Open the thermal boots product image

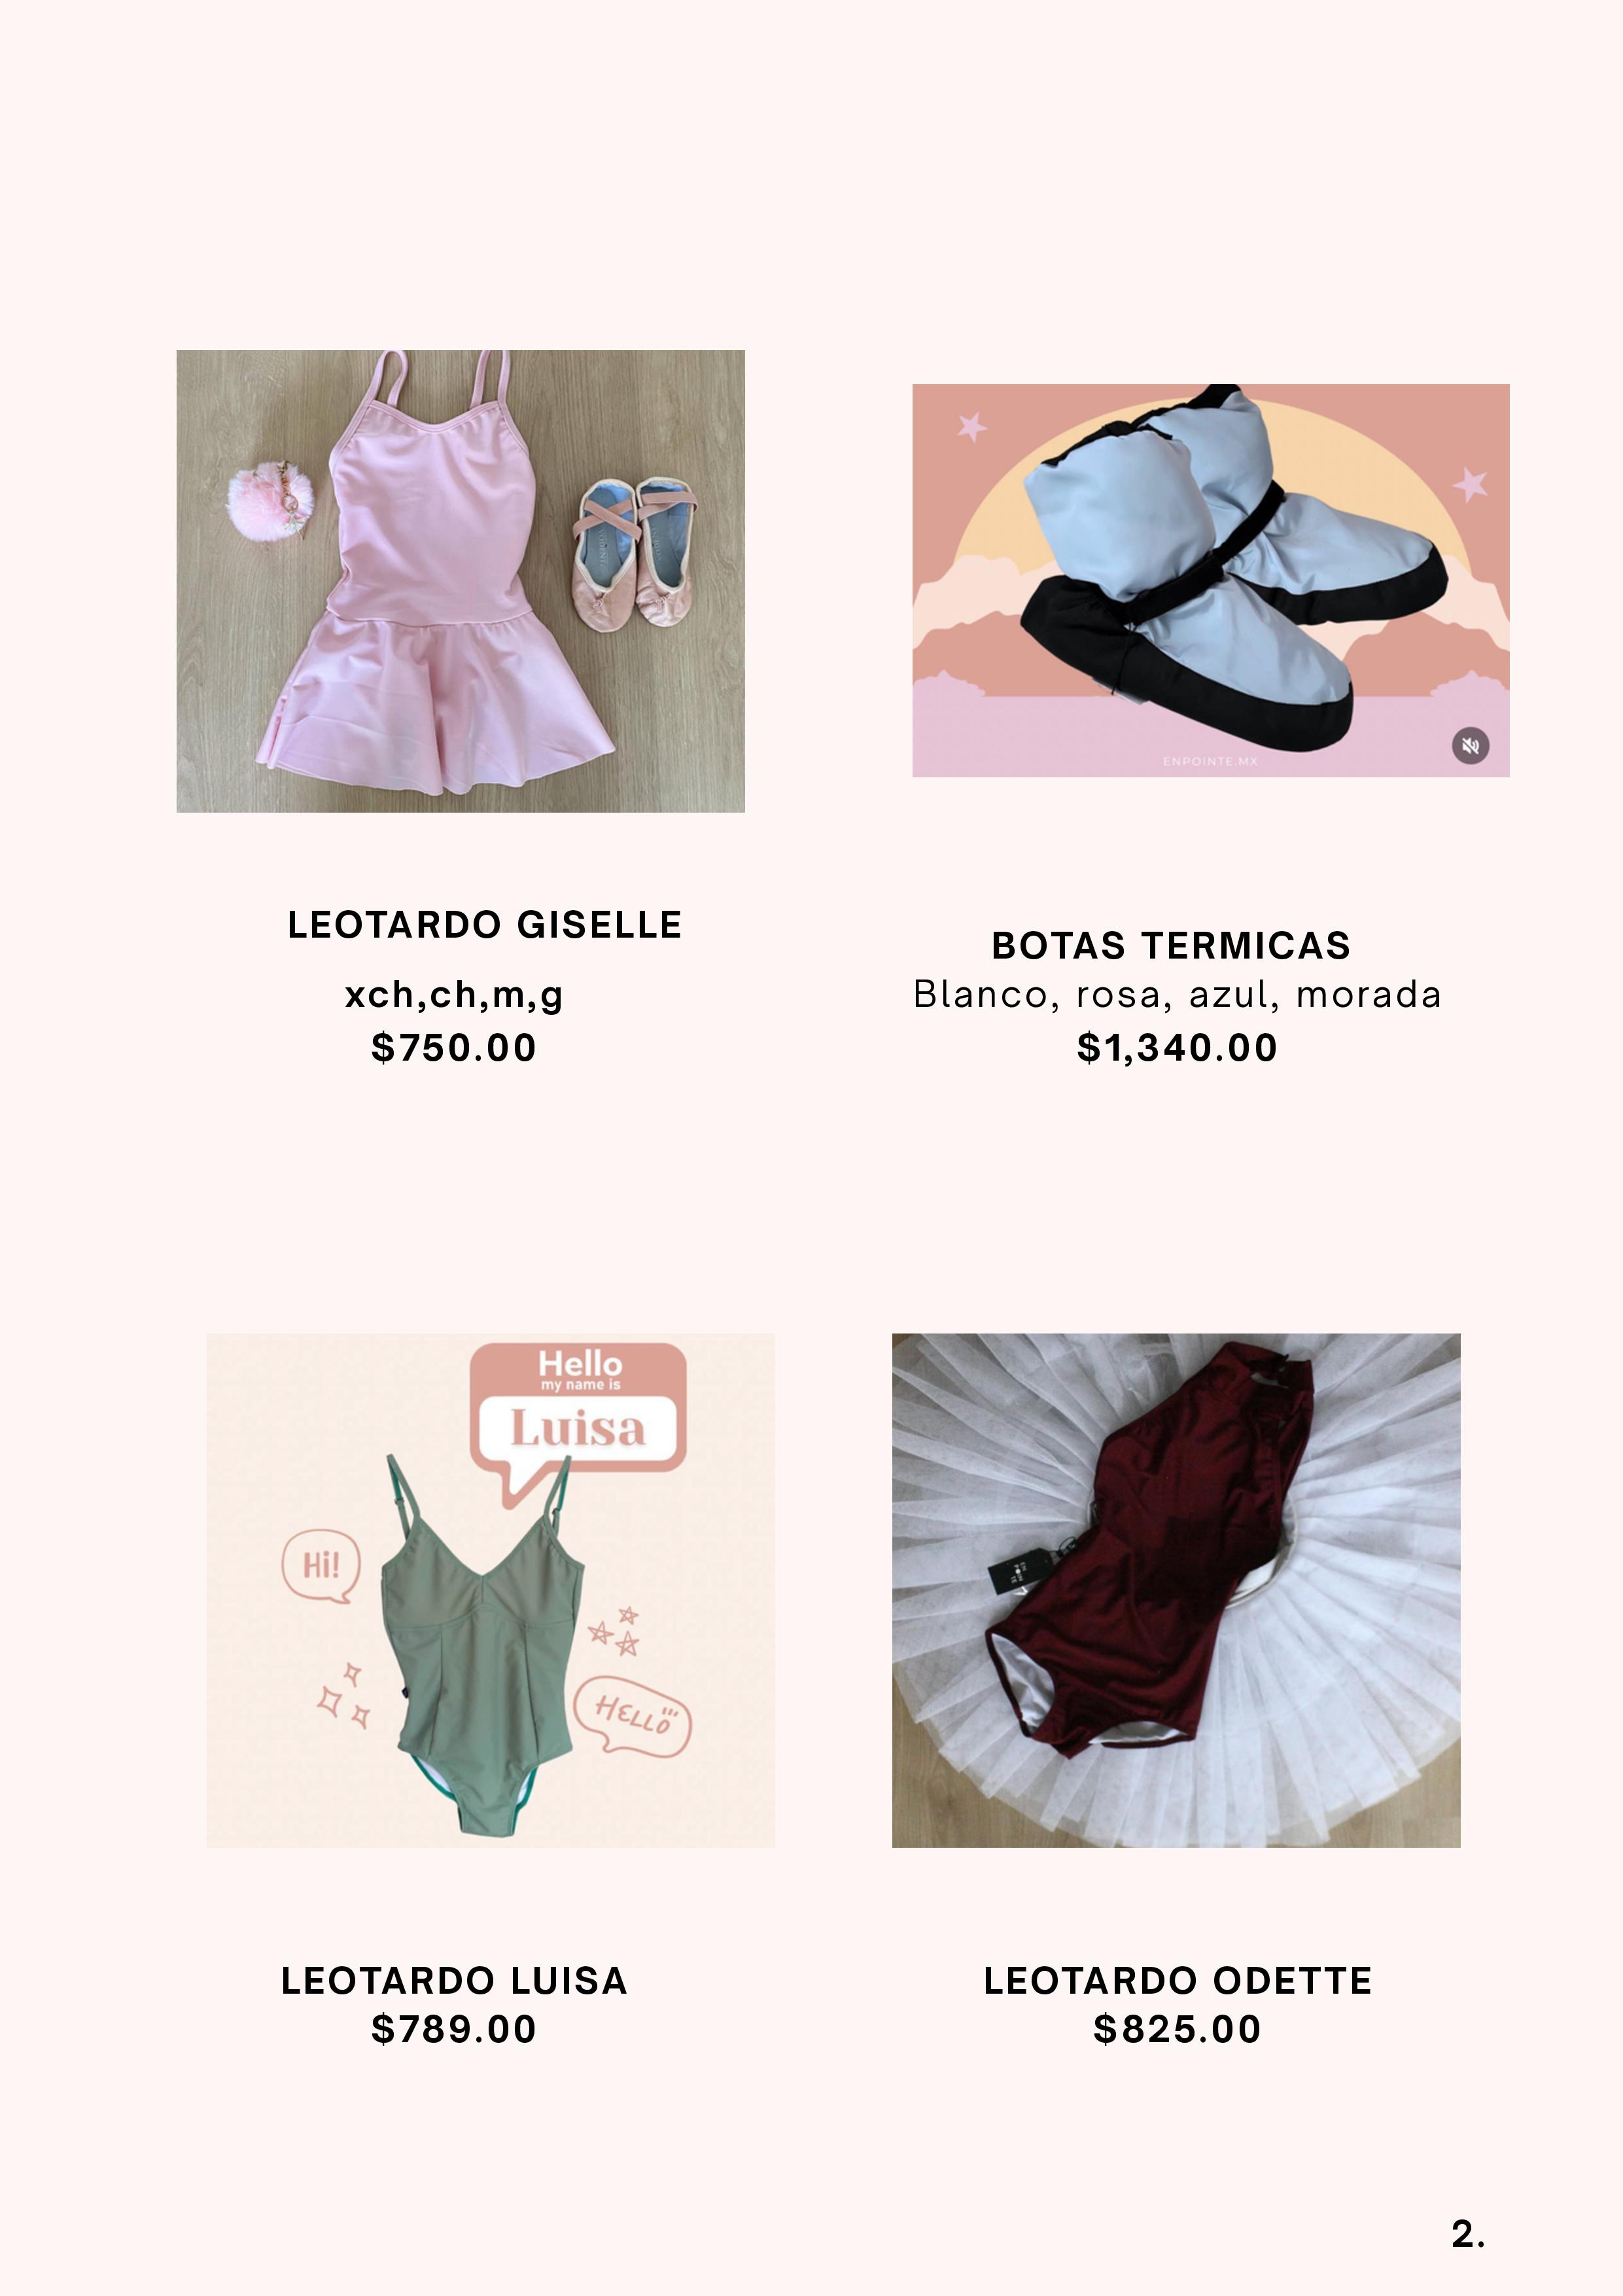point(1210,580)
